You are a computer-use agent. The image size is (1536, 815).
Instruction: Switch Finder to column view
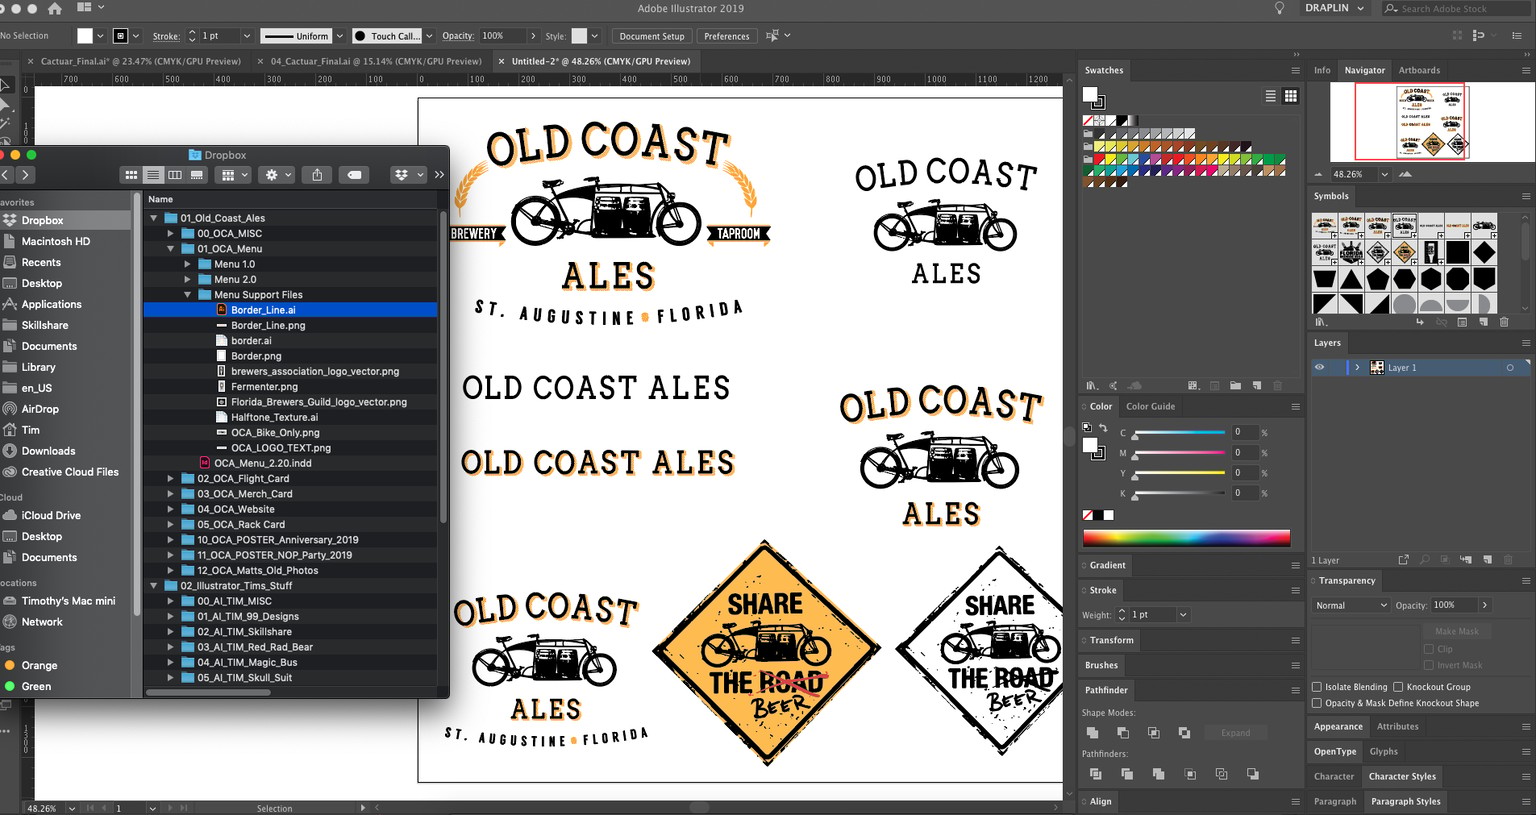click(175, 175)
